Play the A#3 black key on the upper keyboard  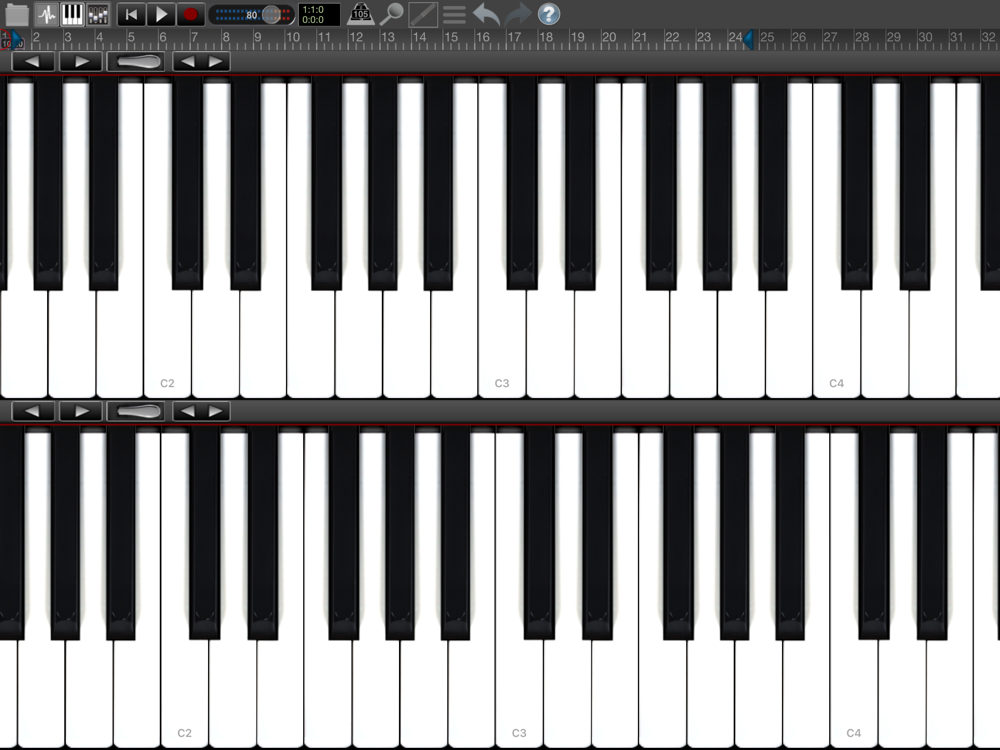tap(773, 182)
